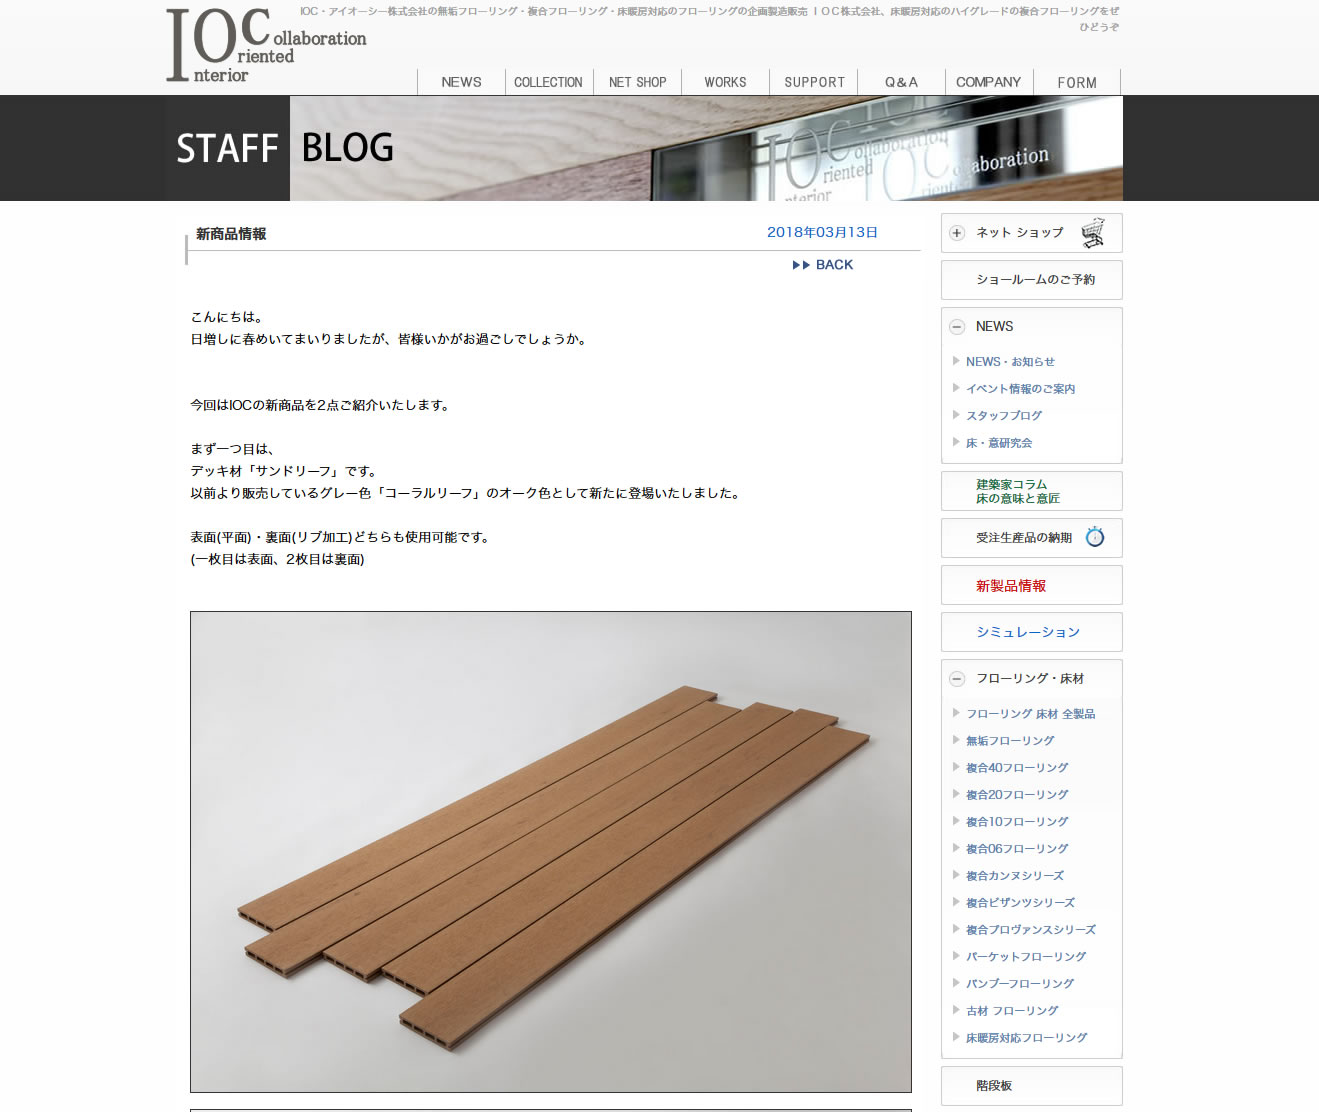1319x1112 pixels.
Task: Click the shopping cart icon
Action: click(1093, 233)
